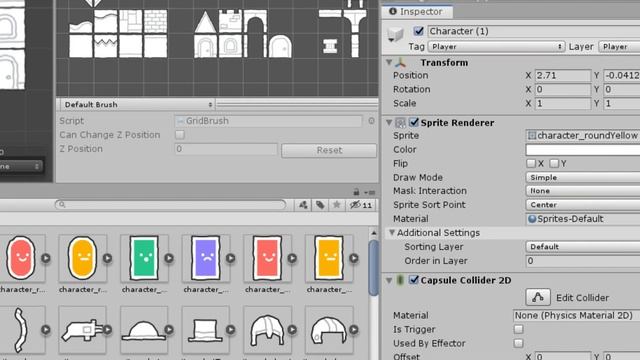Screen dimensions: 640x360
Task: Expand the green square character sprite arrow
Action: [x=169, y=258]
